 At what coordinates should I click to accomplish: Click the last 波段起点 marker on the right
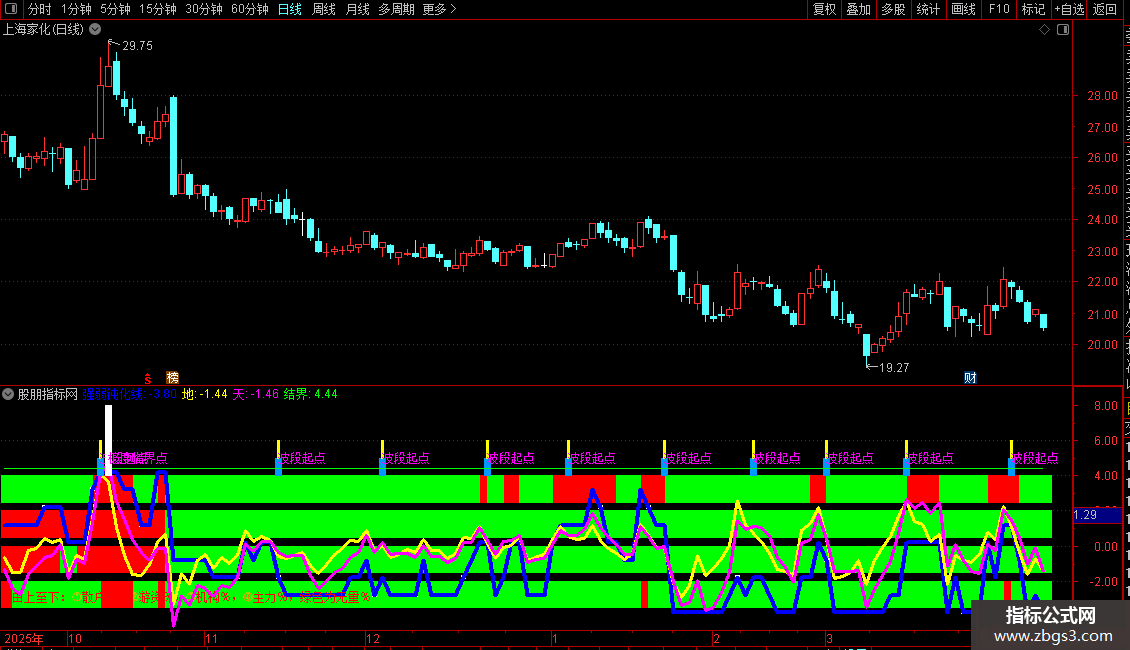[1036, 458]
